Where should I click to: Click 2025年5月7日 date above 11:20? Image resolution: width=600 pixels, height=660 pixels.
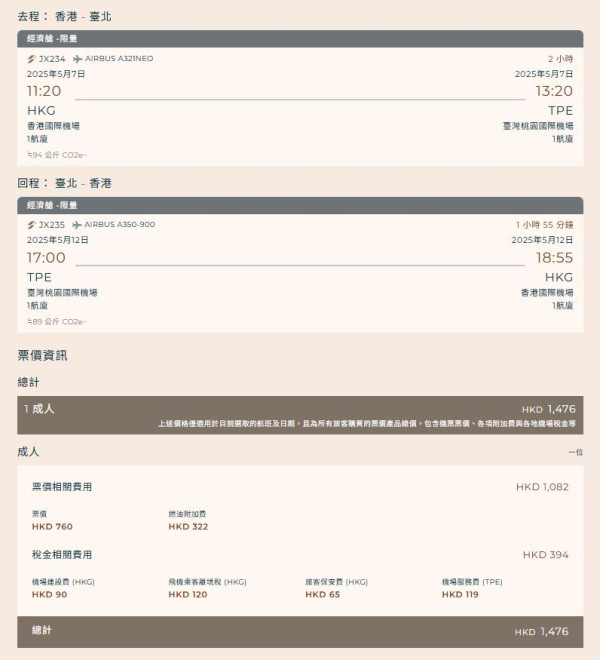click(56, 74)
